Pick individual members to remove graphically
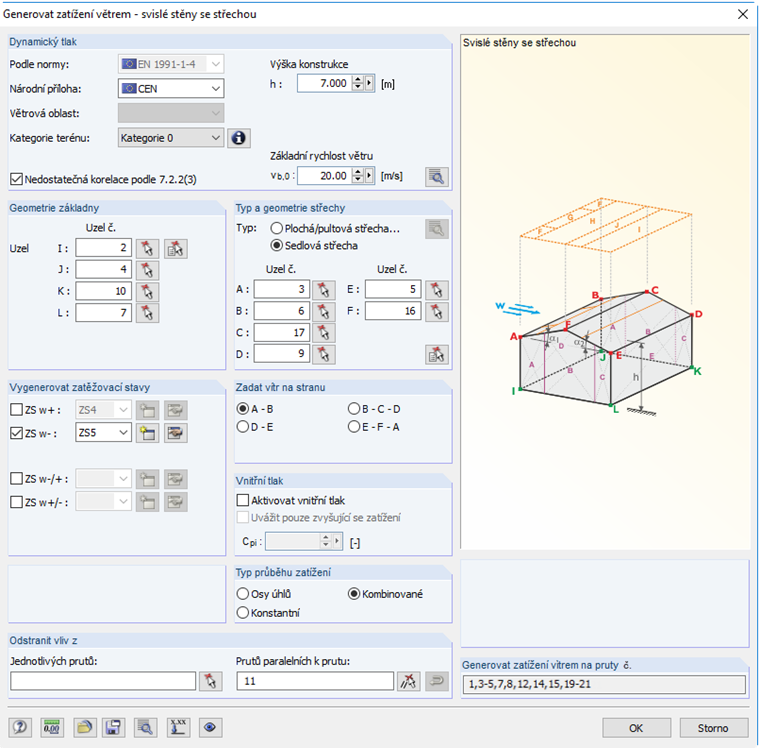The image size is (760, 748). [x=210, y=681]
